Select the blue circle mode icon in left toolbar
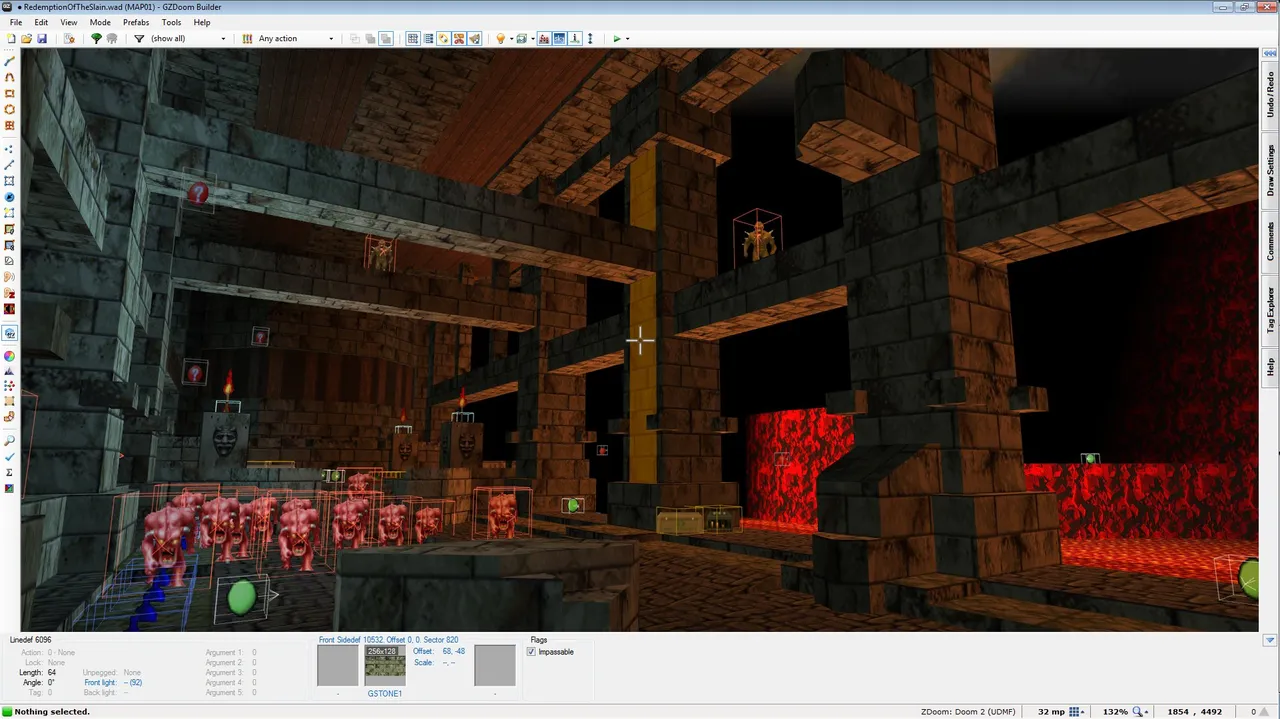1280x719 pixels. coord(10,198)
